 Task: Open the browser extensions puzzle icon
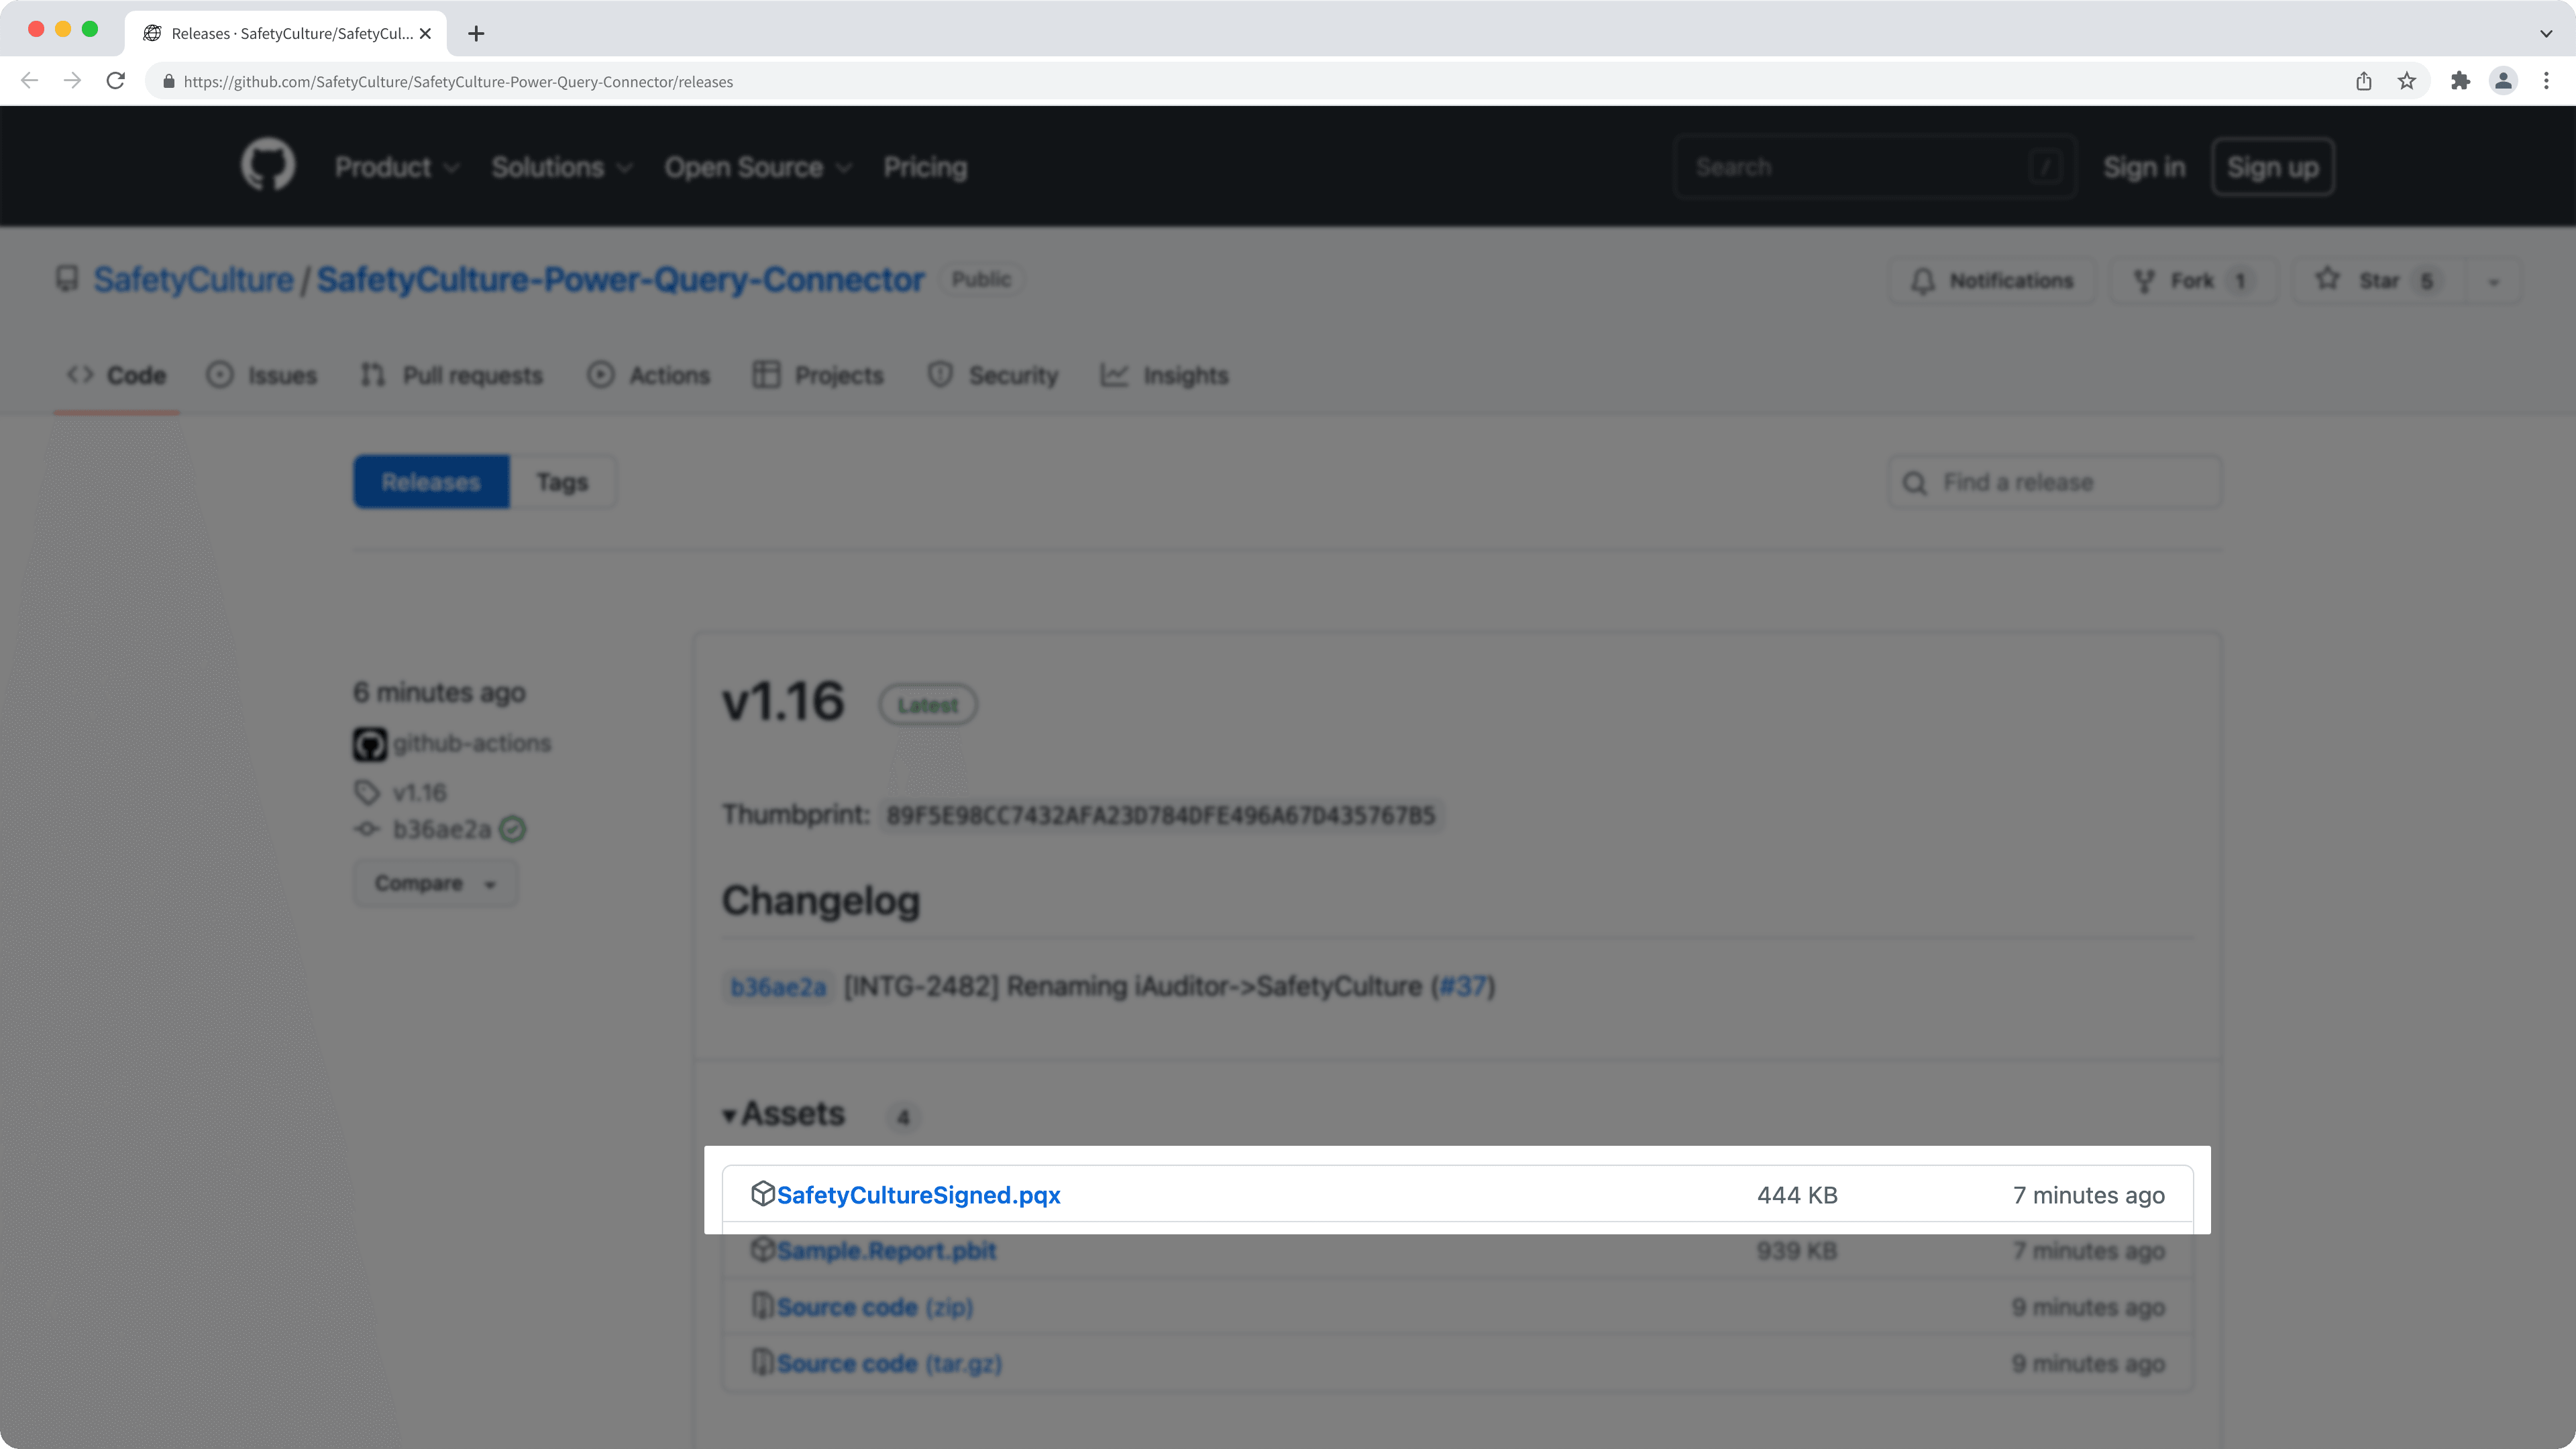(2460, 81)
